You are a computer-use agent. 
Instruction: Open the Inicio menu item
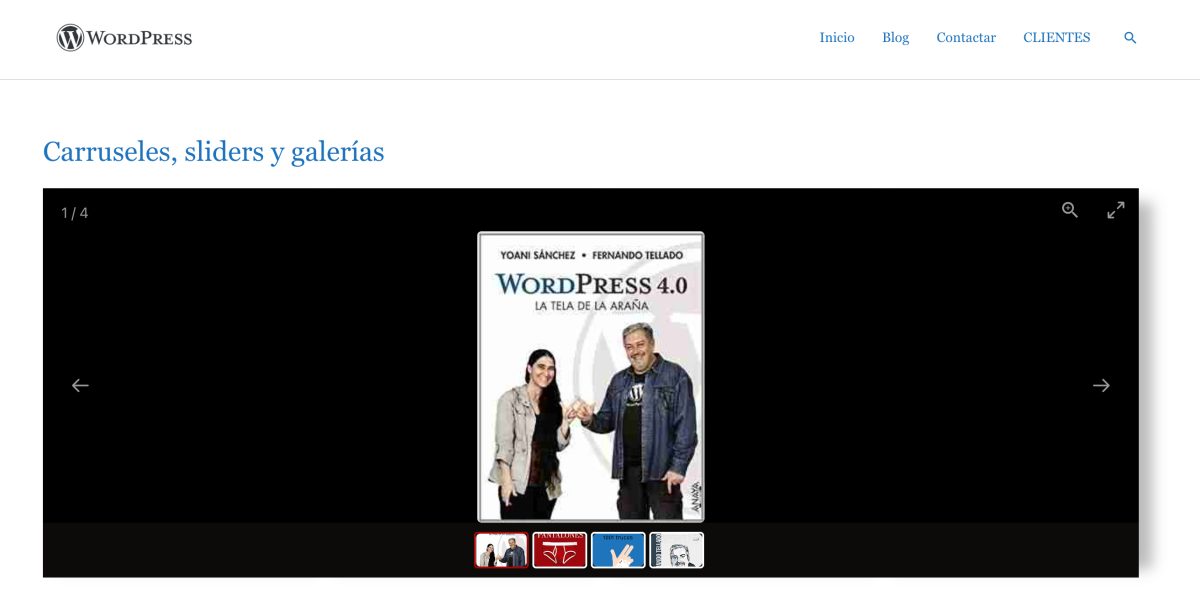click(837, 37)
